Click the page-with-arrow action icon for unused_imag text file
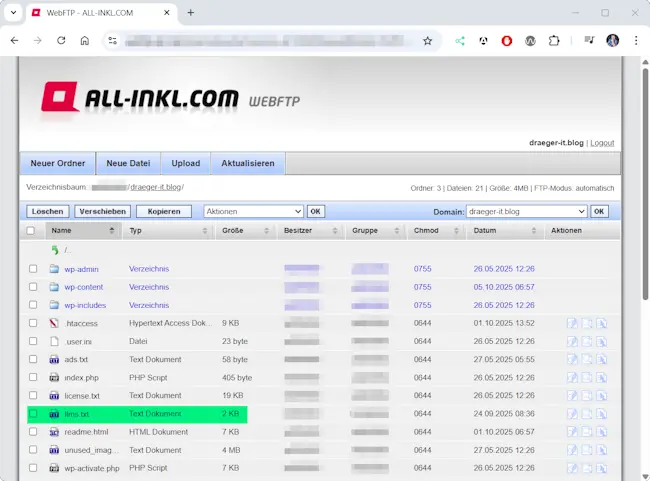The width and height of the screenshot is (650, 481). coord(601,450)
